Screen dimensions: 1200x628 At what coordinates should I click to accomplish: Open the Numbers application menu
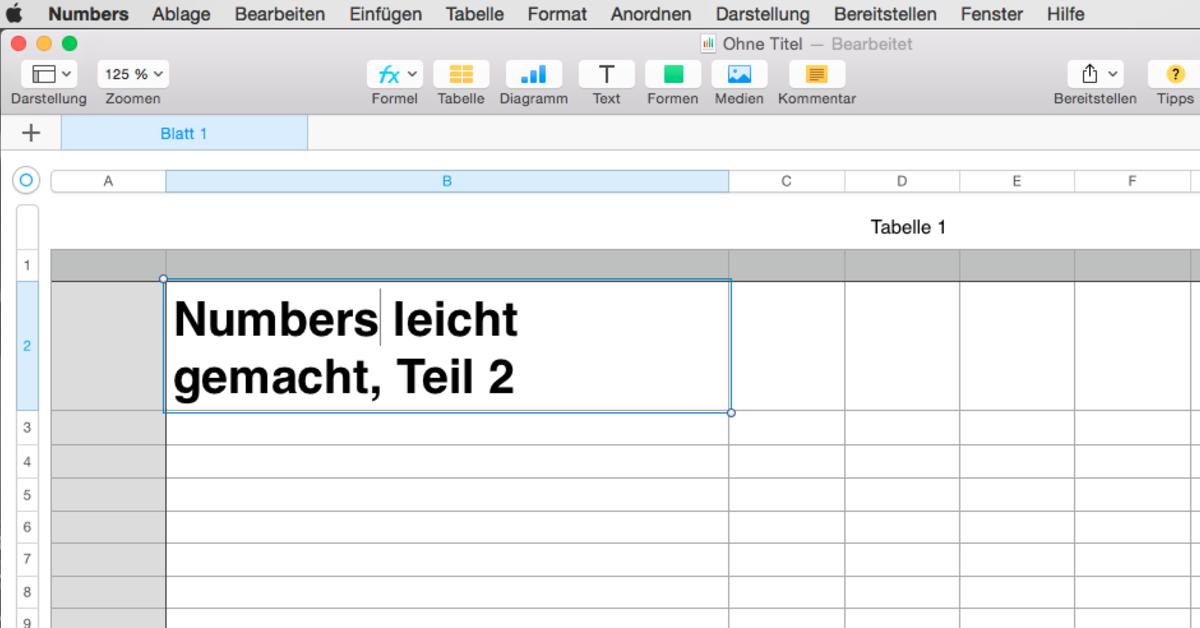coord(88,14)
